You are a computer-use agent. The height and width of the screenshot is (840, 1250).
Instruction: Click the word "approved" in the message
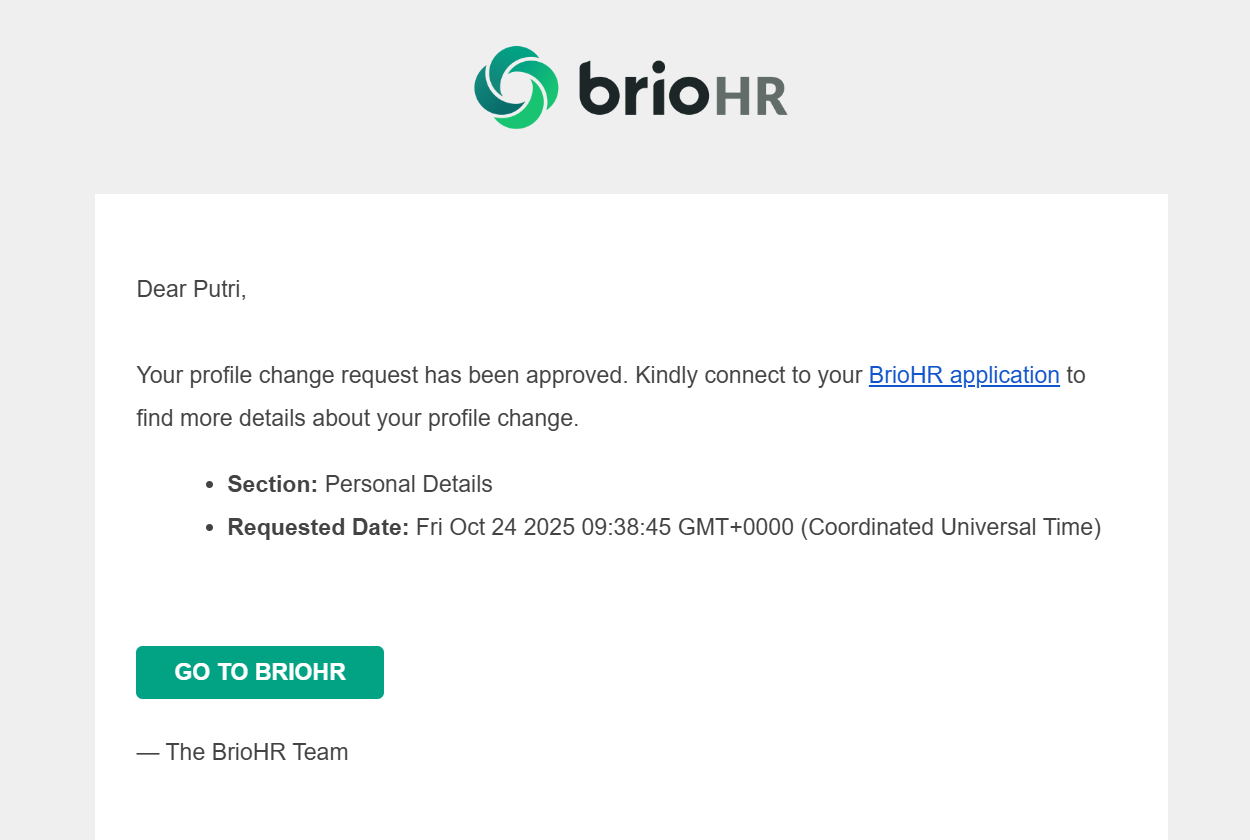579,375
